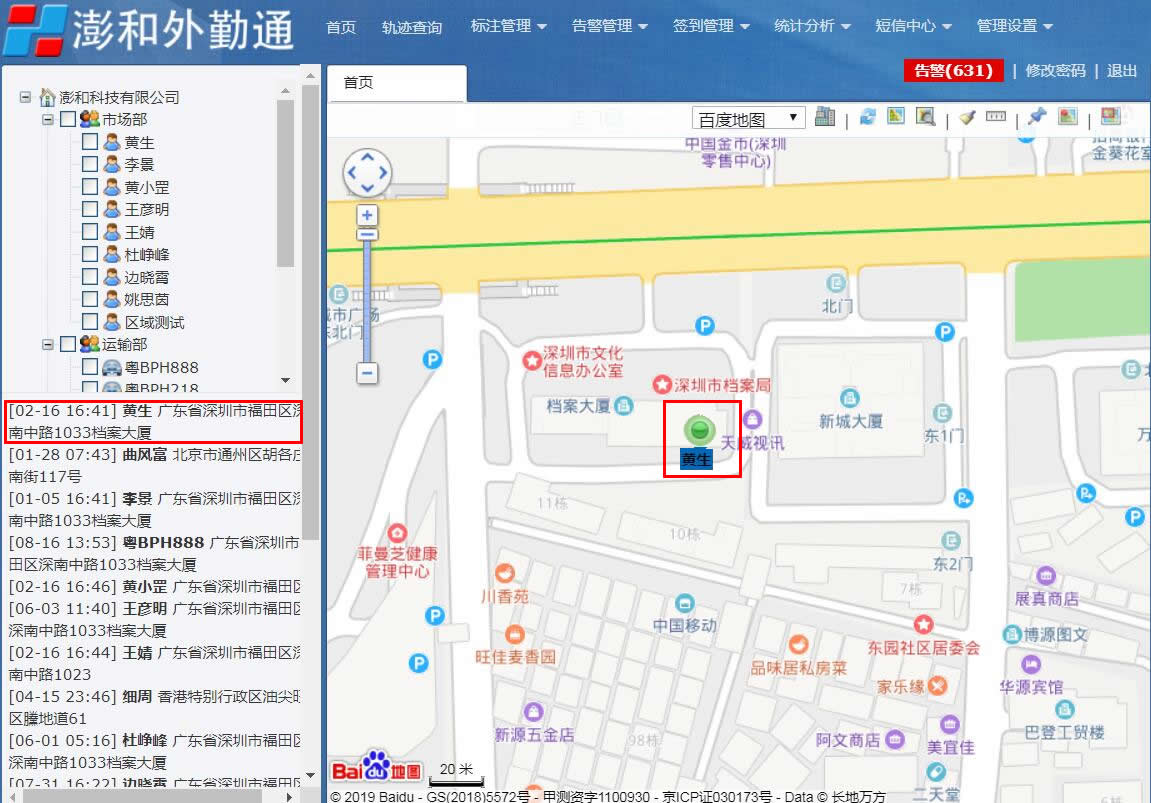Image resolution: width=1151 pixels, height=803 pixels.
Task: Click the up arrow on map pan control
Action: click(367, 157)
